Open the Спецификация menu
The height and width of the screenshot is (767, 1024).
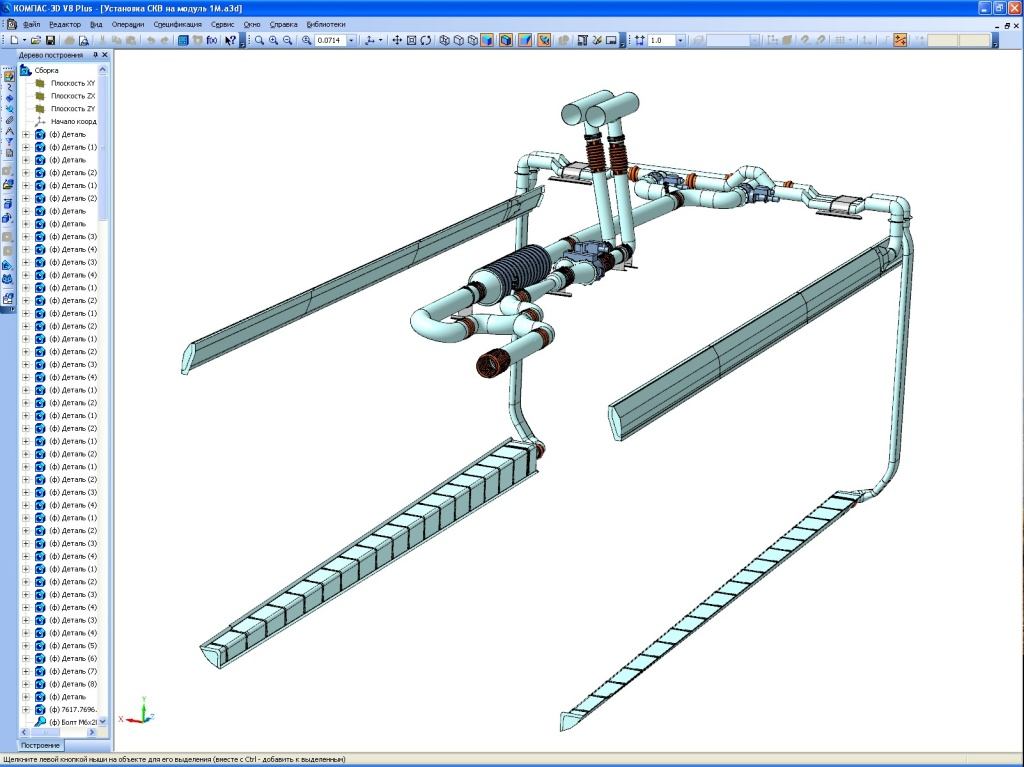click(178, 23)
